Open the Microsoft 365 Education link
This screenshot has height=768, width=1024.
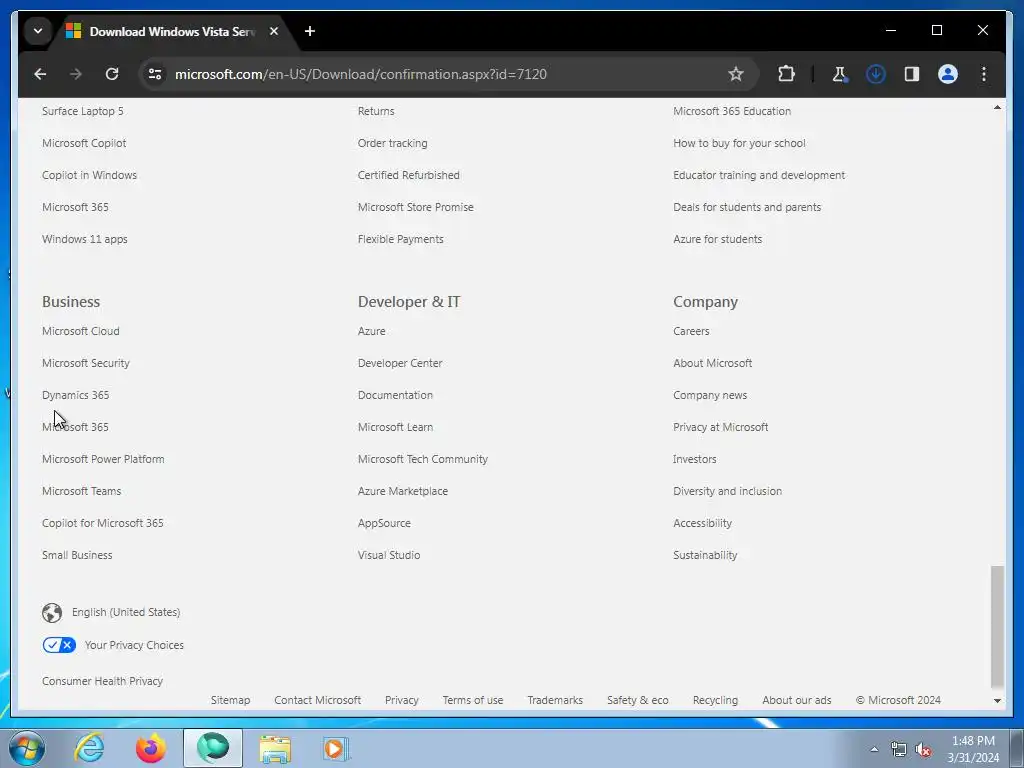click(732, 111)
